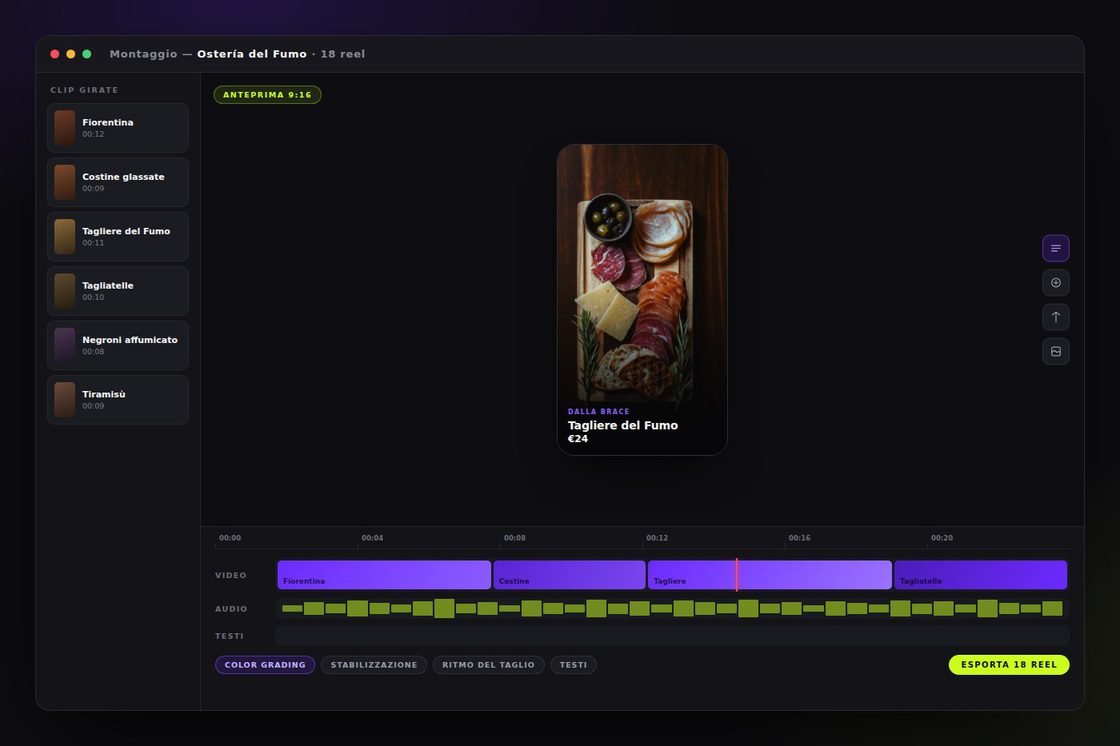Click the image frame icon button
1120x746 pixels.
point(1056,351)
